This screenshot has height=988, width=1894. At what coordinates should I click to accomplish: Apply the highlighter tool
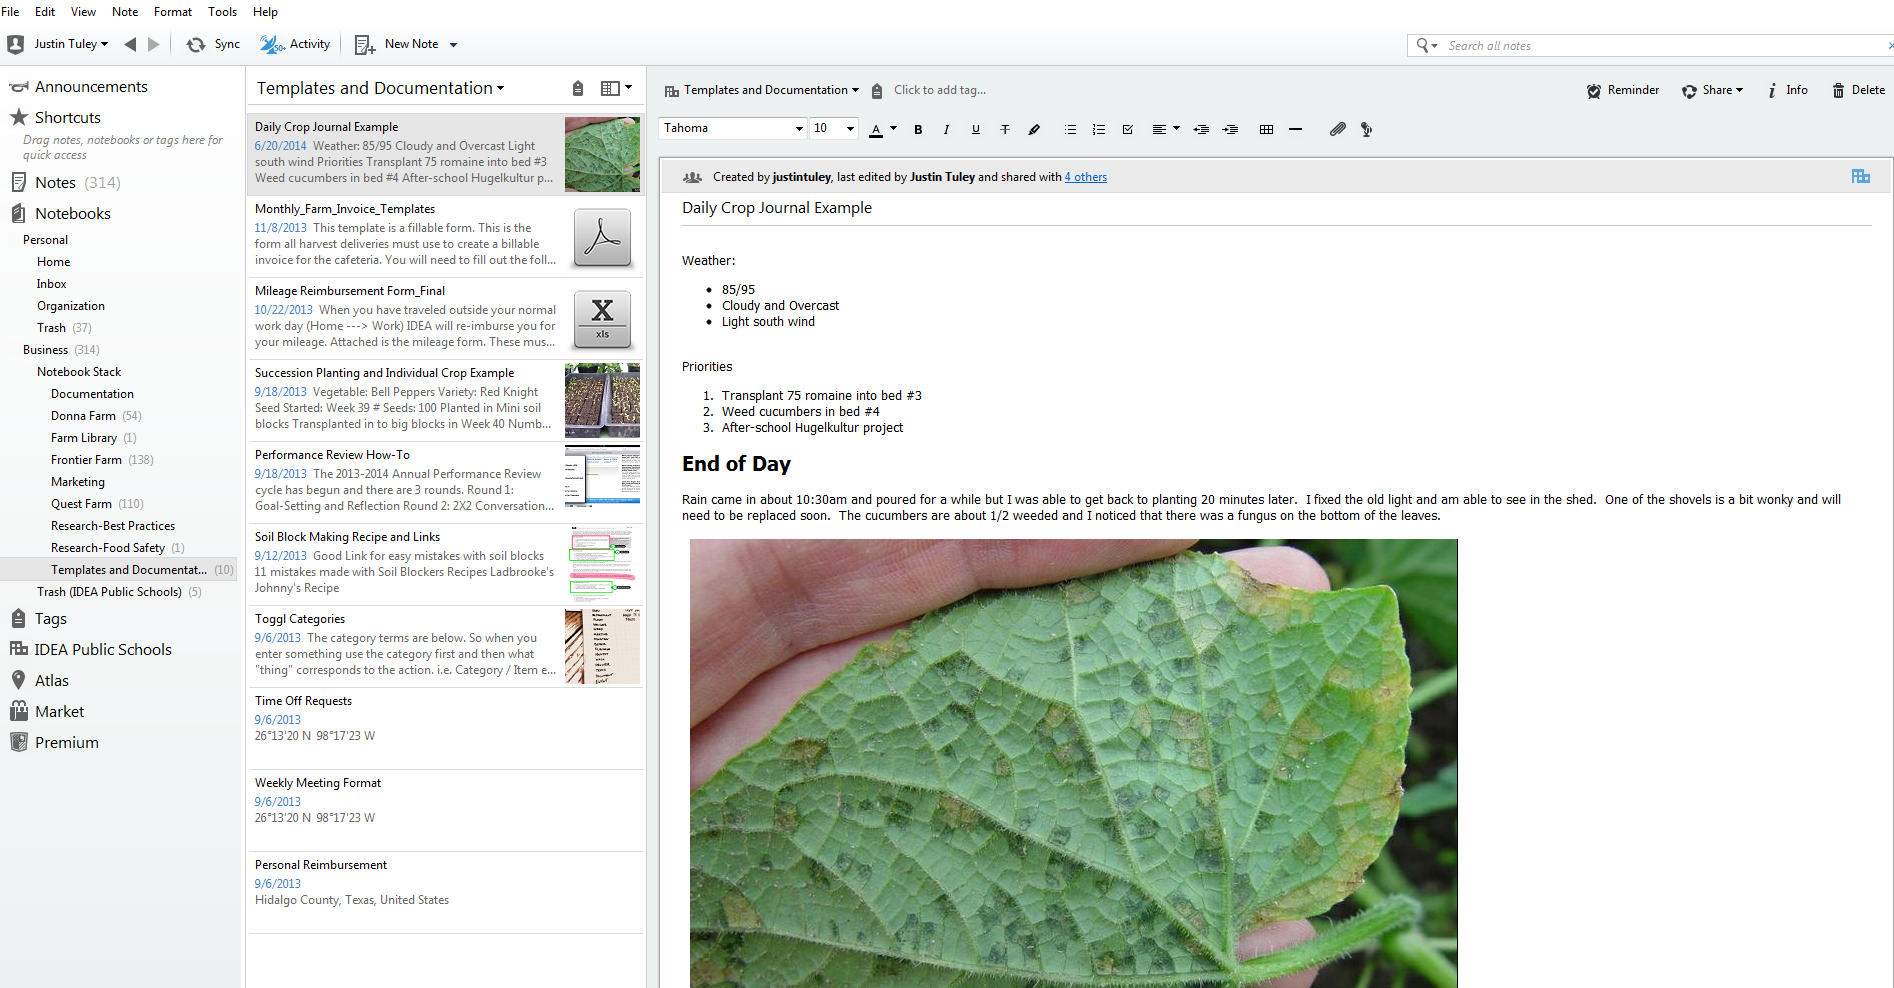pos(1034,129)
